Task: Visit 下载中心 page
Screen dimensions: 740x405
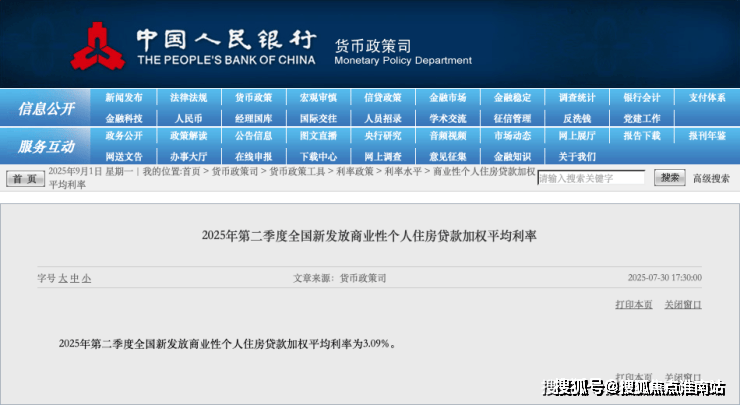Action: 318,156
